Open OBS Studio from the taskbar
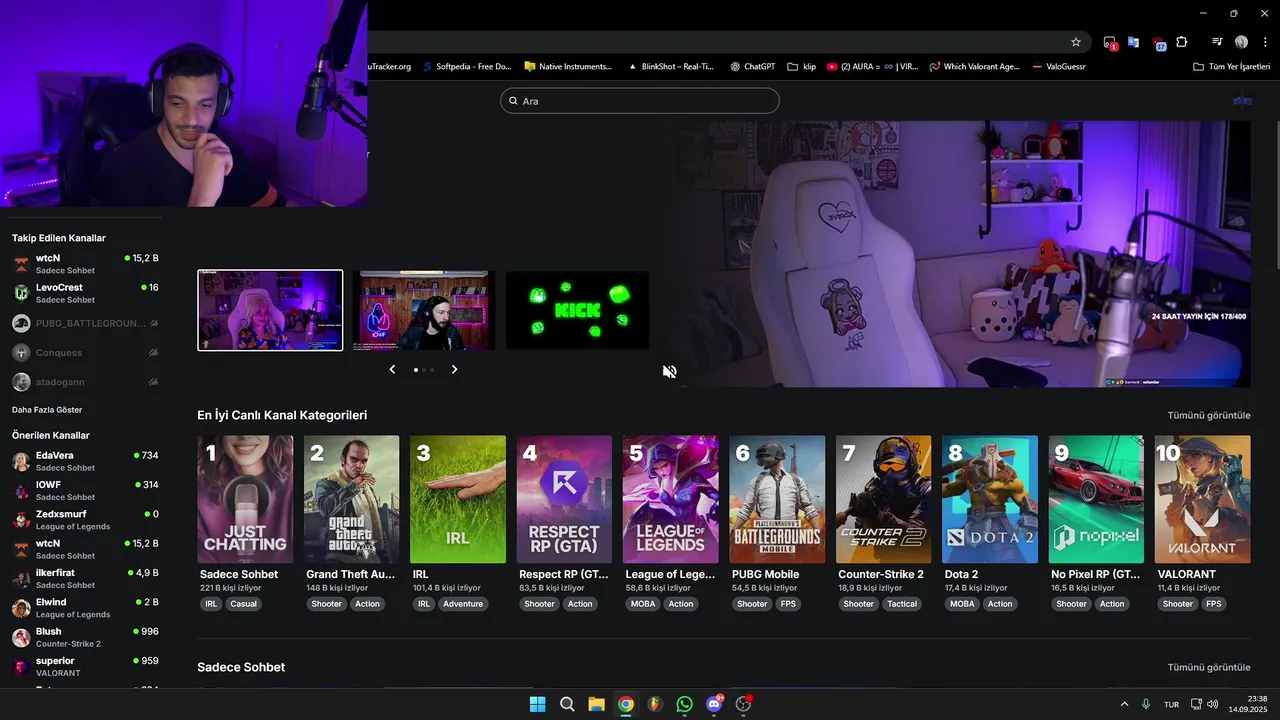Screen dimensions: 1280x720 click(x=743, y=704)
